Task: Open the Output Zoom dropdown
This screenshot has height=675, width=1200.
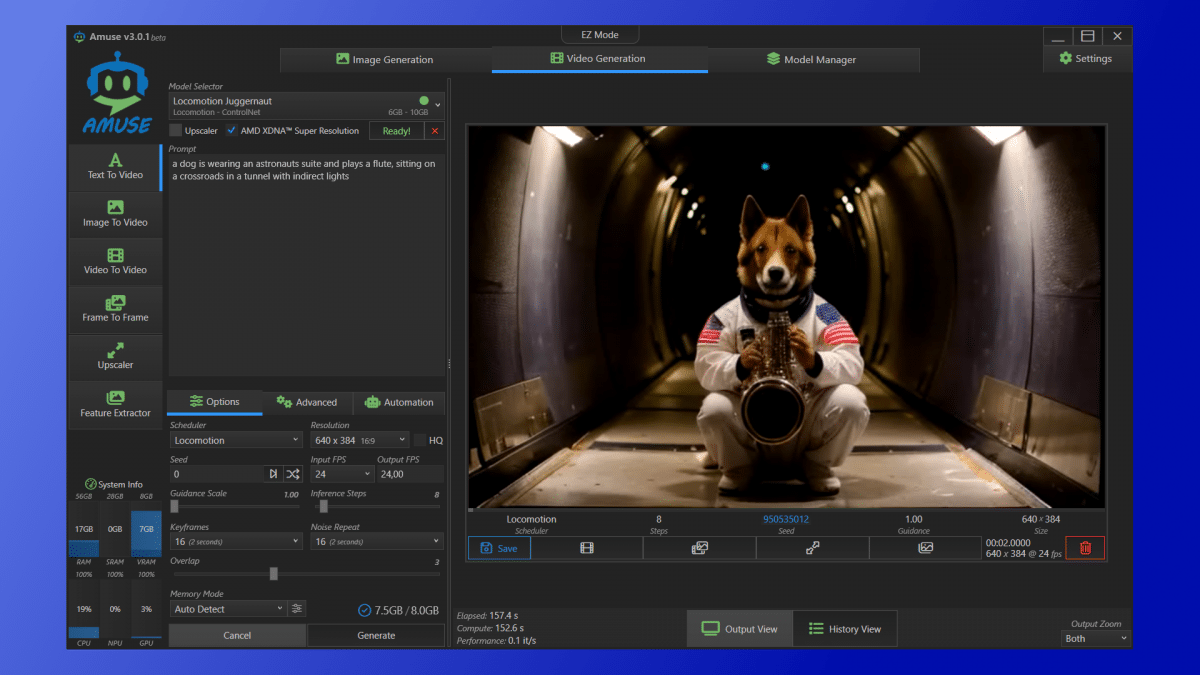Action: point(1096,638)
